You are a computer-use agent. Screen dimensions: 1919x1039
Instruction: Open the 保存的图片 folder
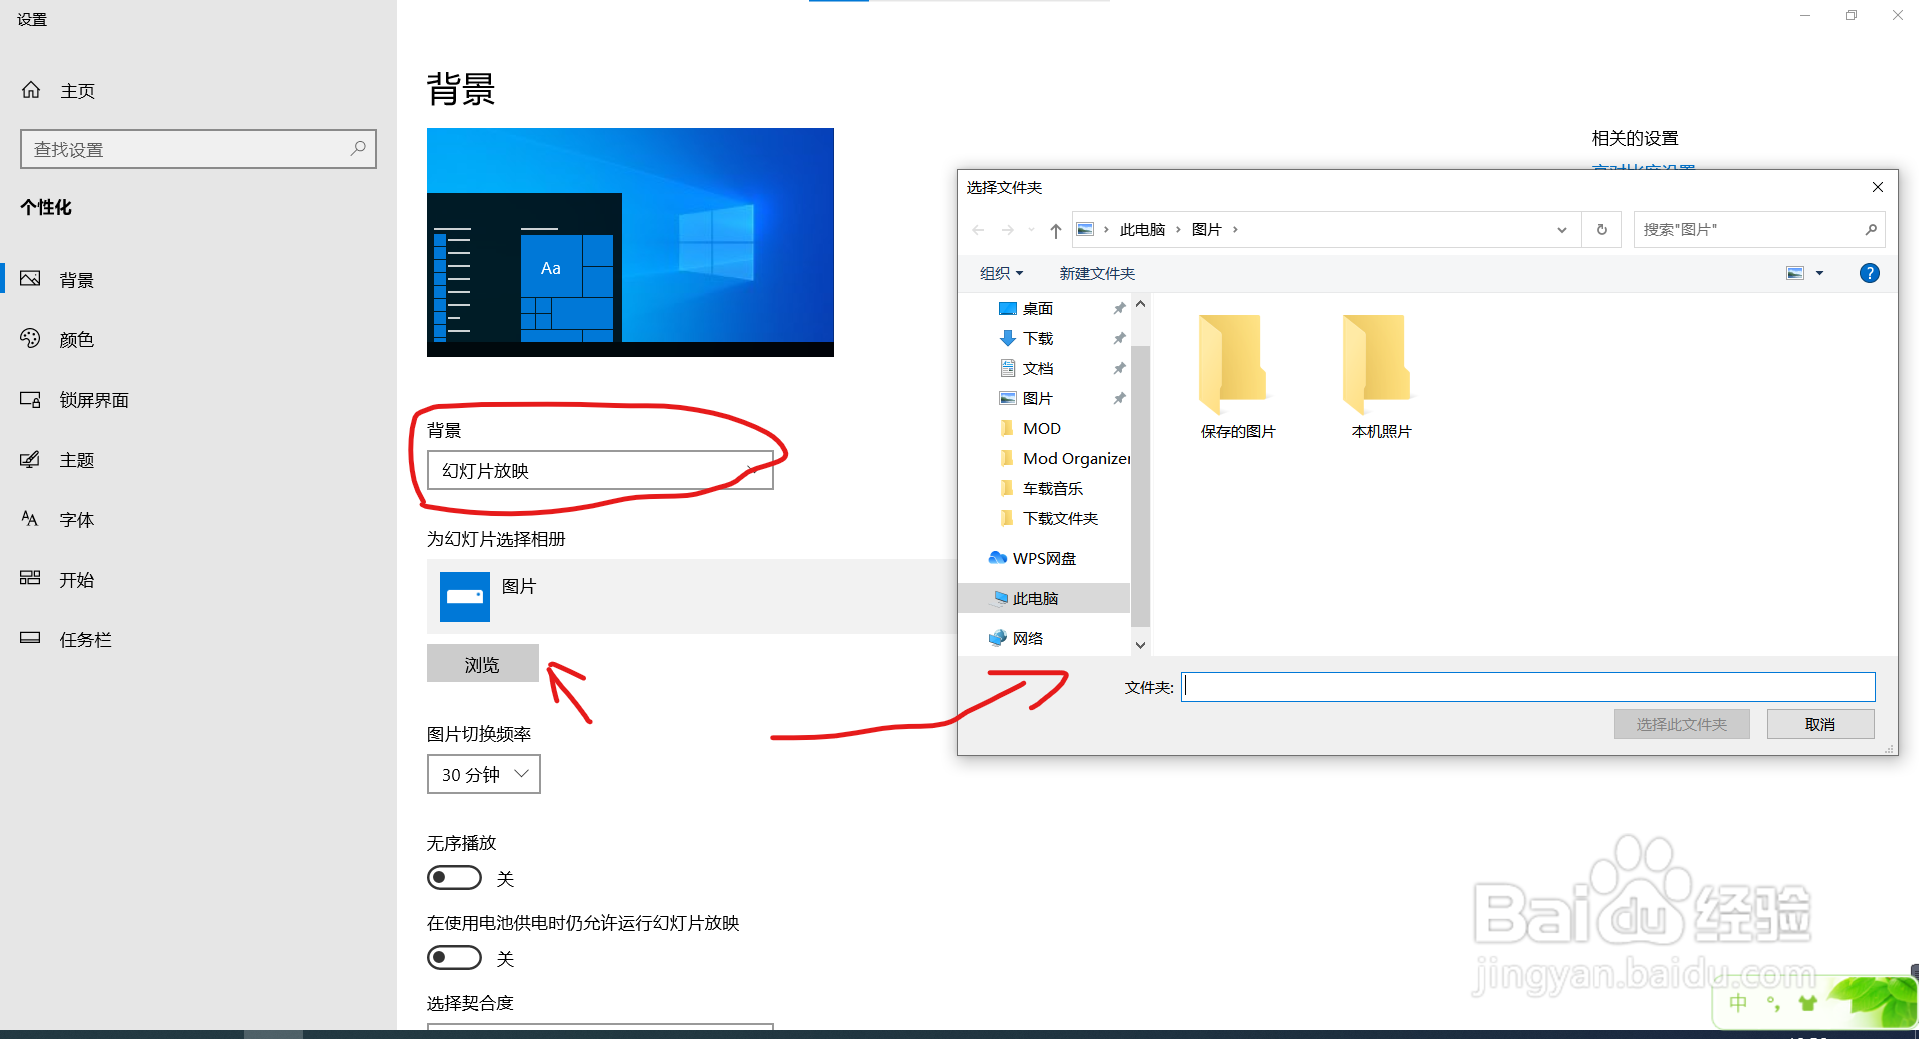[x=1238, y=377]
